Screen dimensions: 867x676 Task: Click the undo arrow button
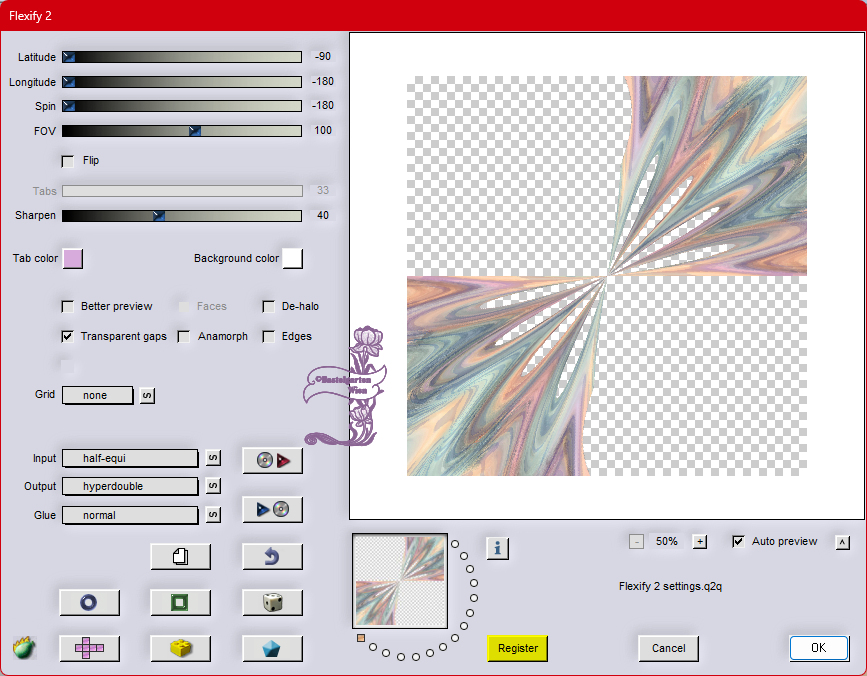tap(272, 556)
